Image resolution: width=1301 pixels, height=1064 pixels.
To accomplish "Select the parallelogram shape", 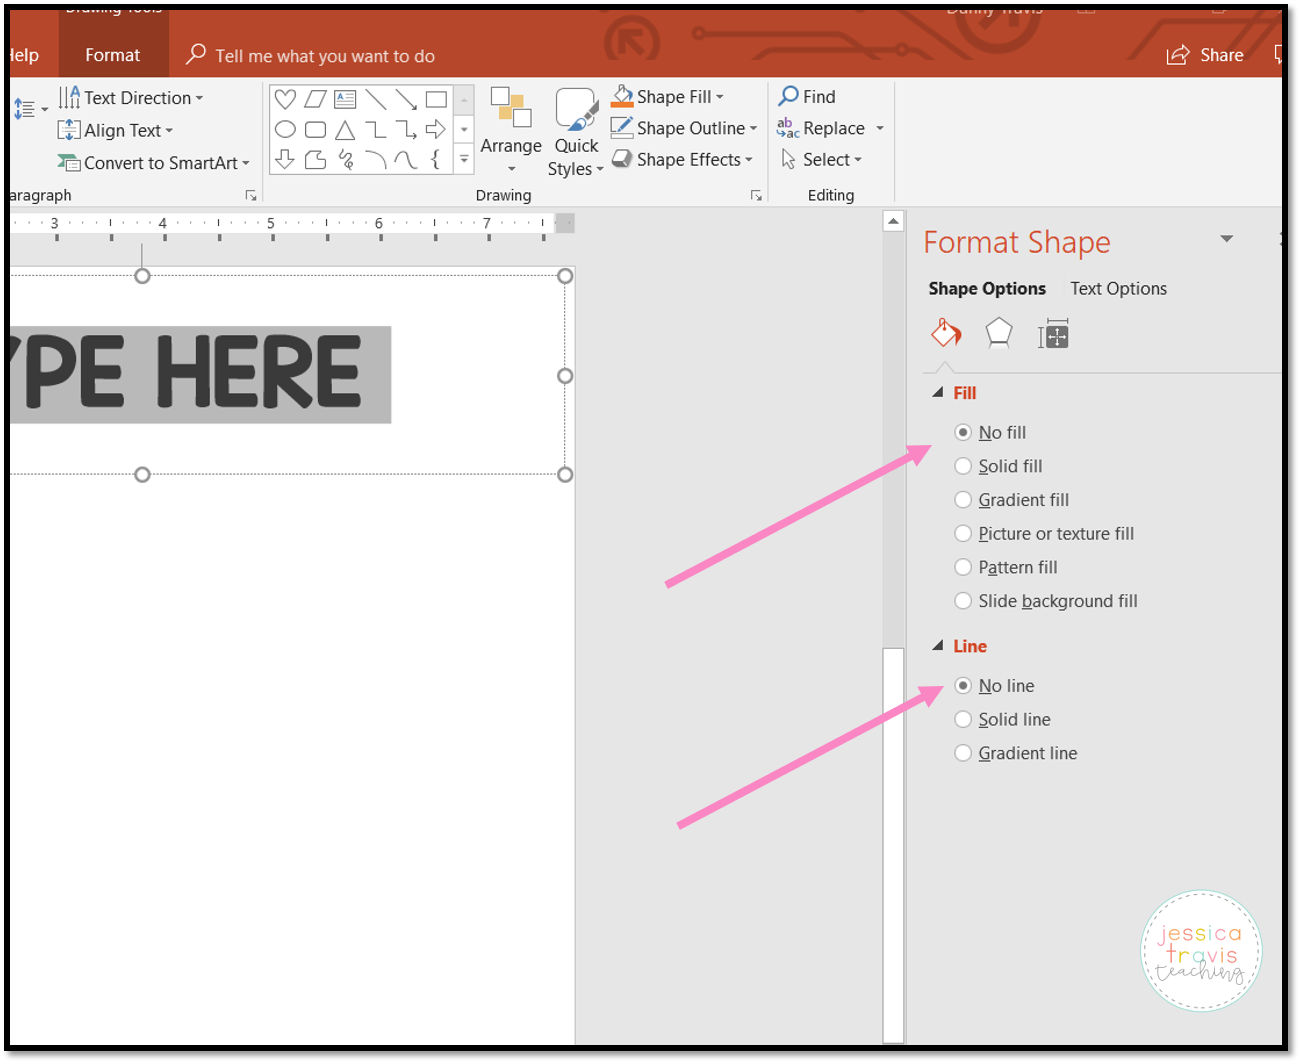I will click(315, 99).
